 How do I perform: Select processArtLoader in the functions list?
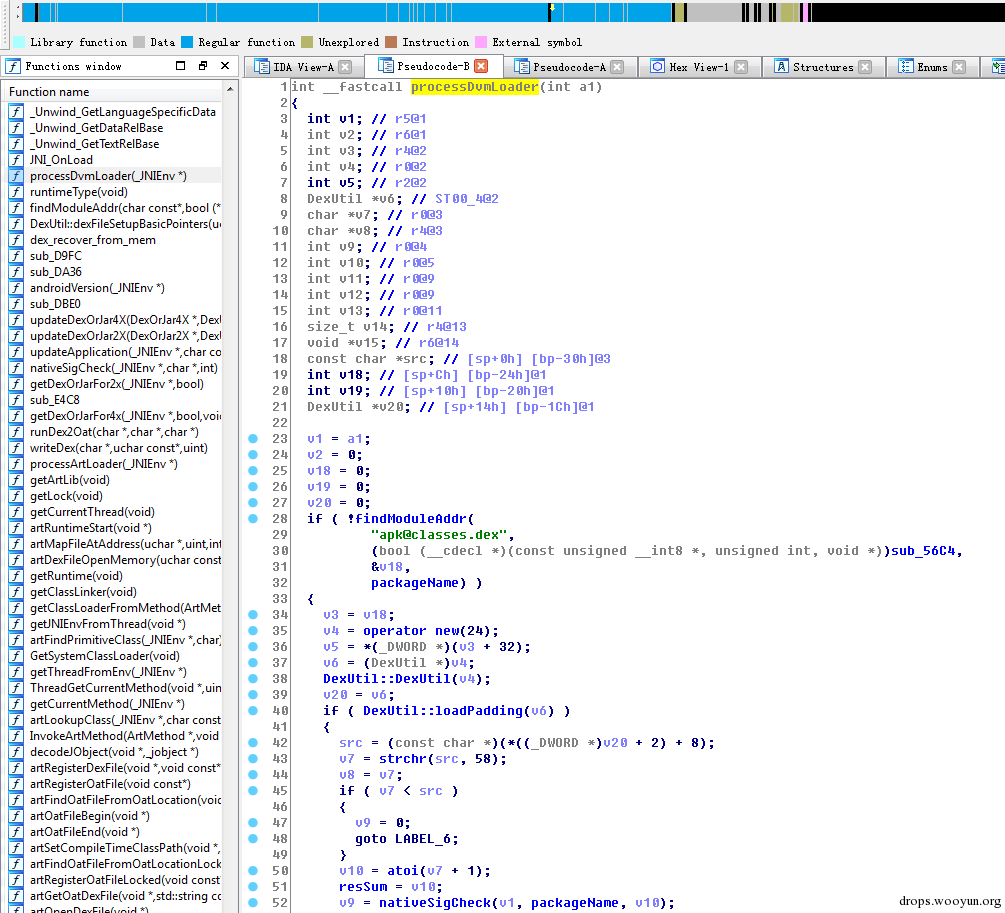coord(103,464)
